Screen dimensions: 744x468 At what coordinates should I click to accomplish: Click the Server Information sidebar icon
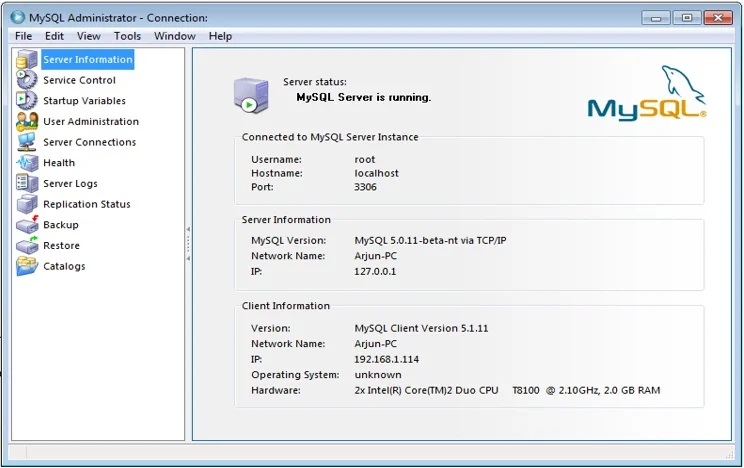point(27,59)
